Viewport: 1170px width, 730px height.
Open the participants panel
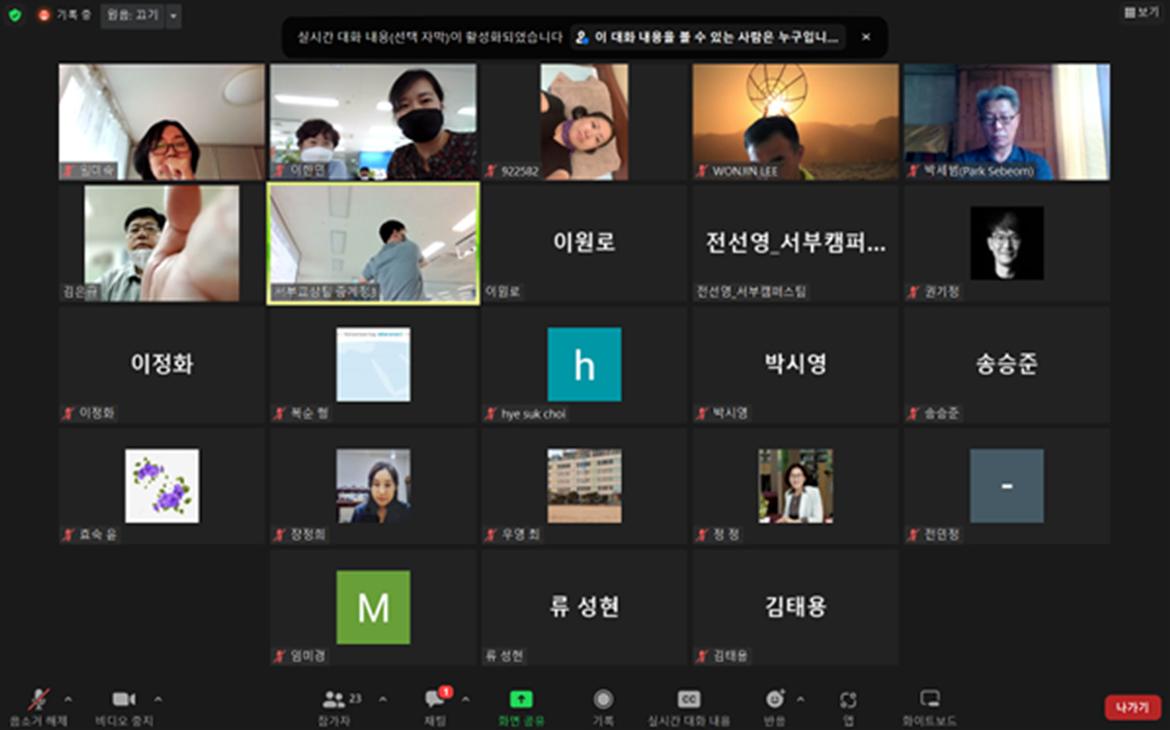[x=334, y=700]
